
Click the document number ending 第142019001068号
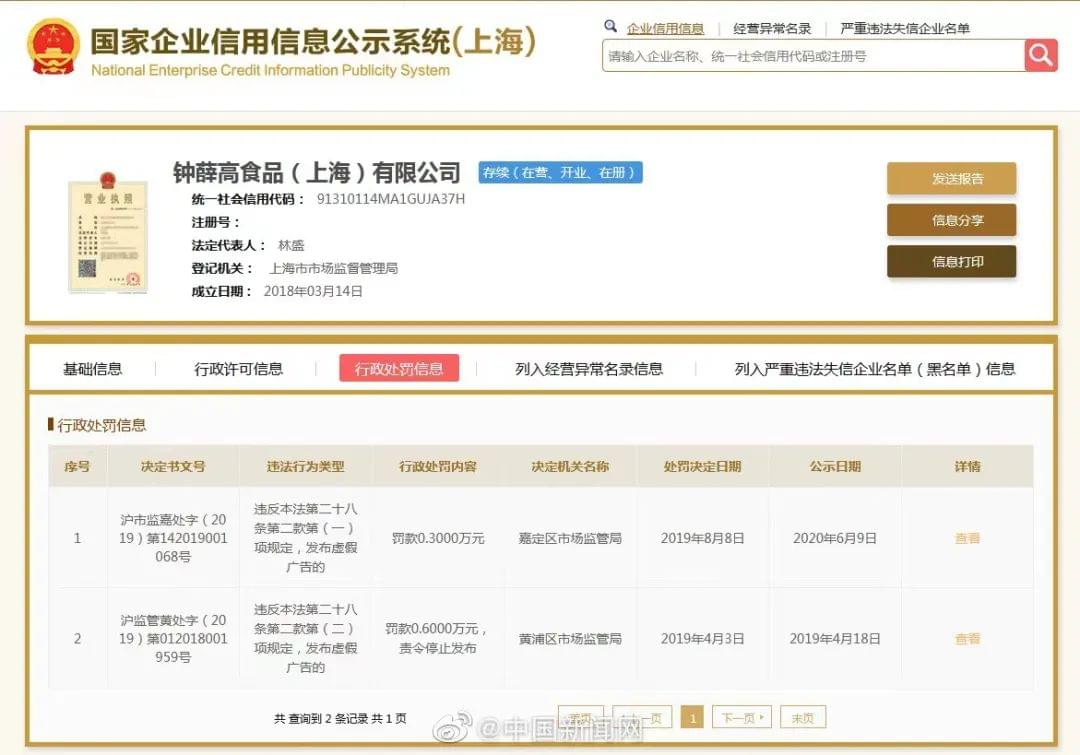(173, 538)
